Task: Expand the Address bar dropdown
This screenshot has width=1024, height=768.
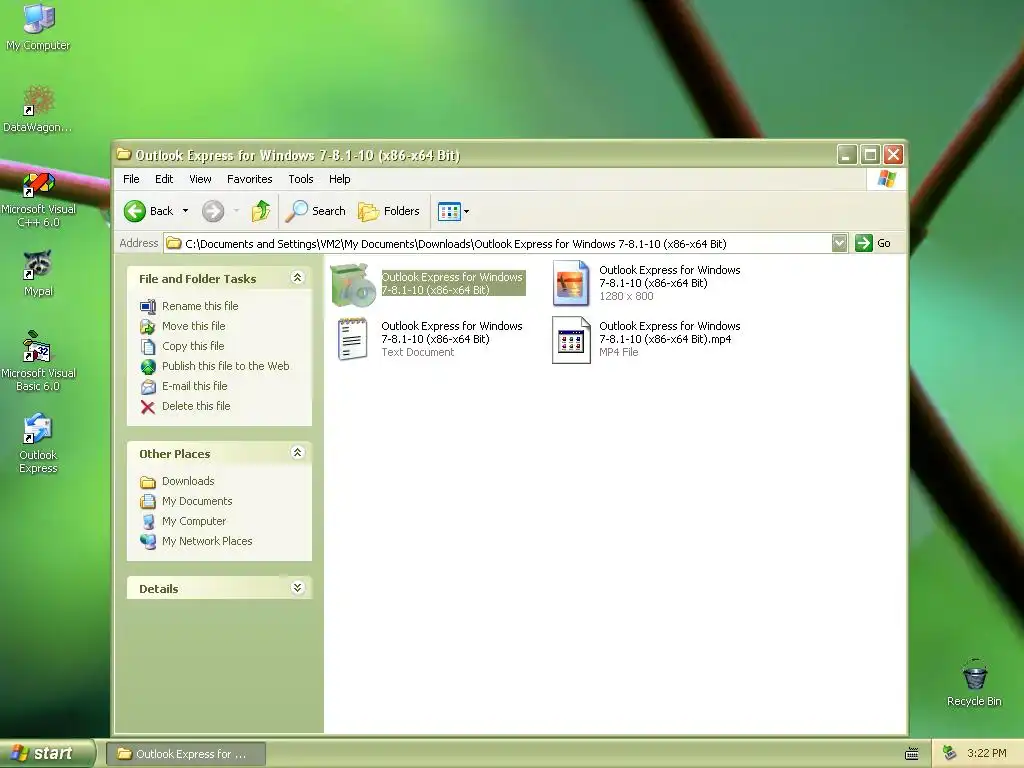Action: 839,244
